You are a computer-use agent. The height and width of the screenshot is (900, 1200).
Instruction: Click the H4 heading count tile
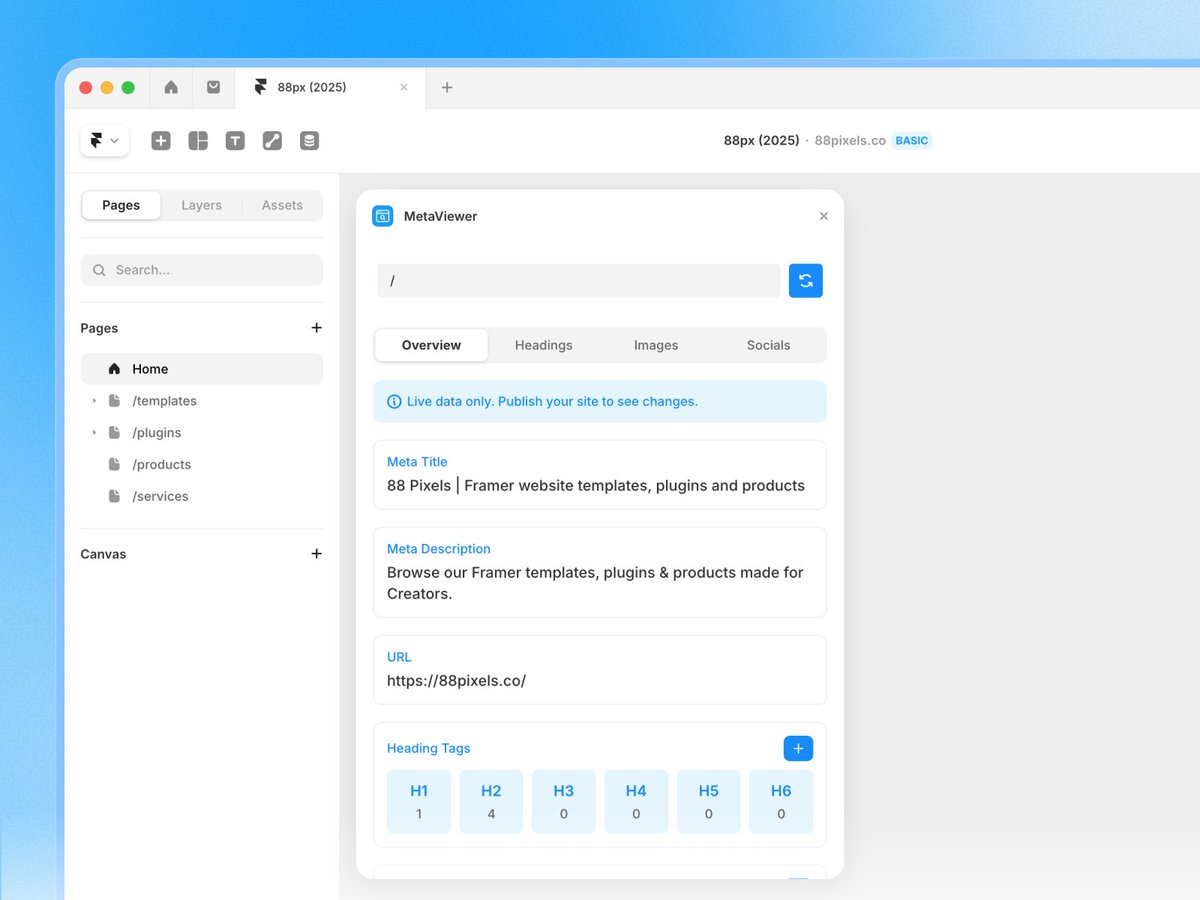636,801
